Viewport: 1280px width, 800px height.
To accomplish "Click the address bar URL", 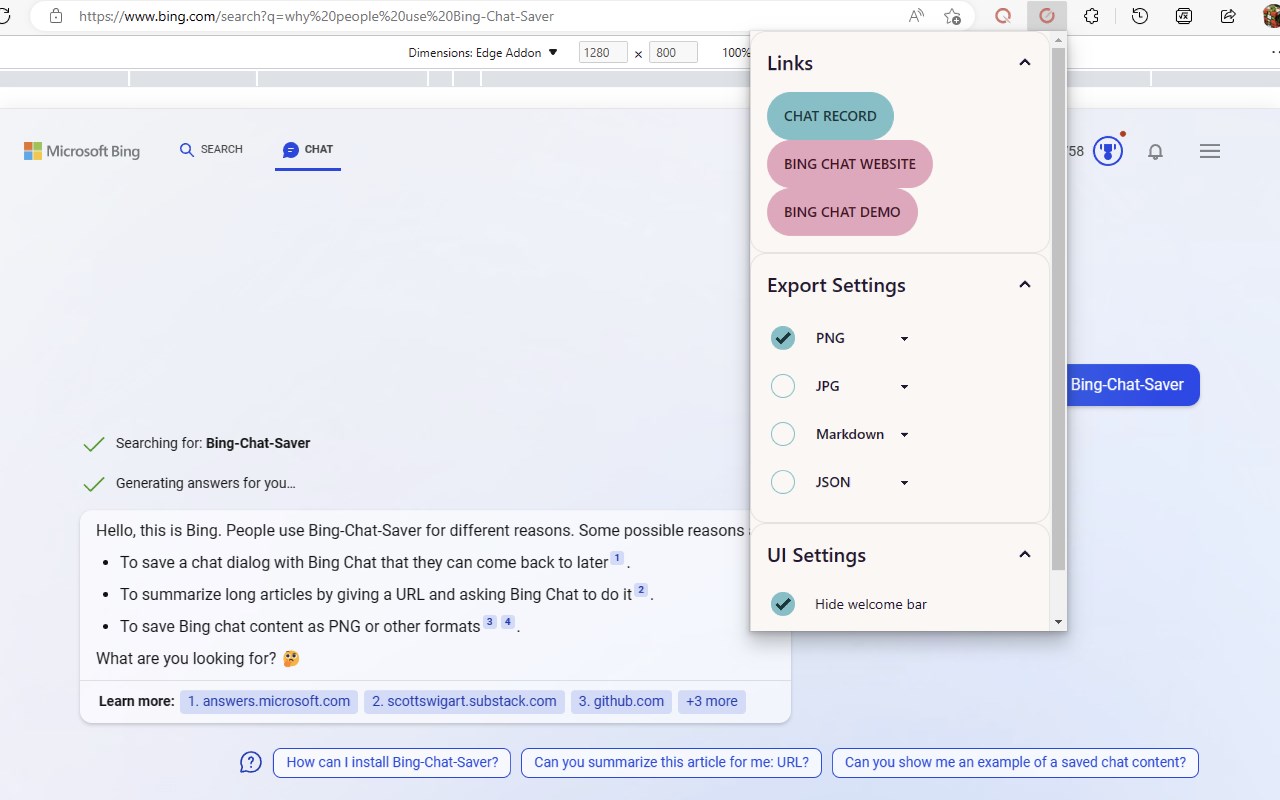I will click(316, 16).
